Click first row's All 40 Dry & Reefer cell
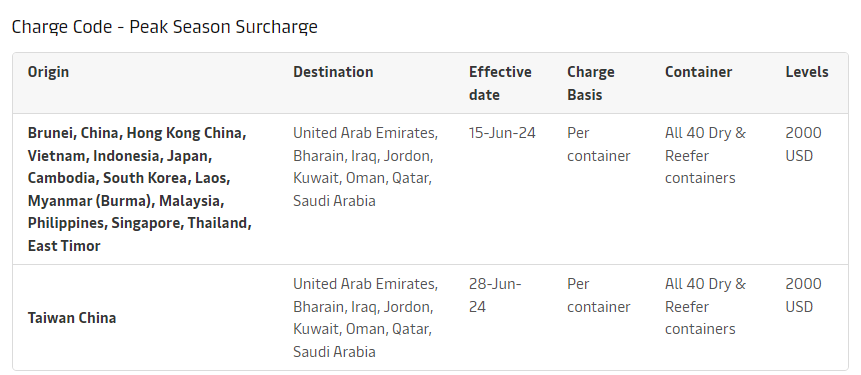 (705, 155)
